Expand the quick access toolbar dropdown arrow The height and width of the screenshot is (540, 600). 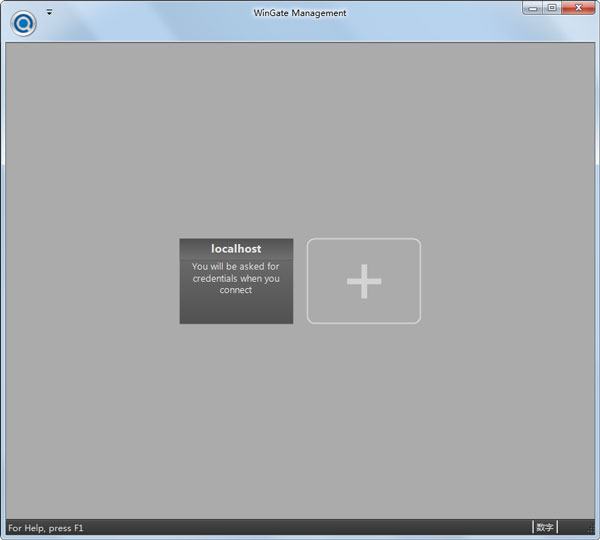pos(49,12)
